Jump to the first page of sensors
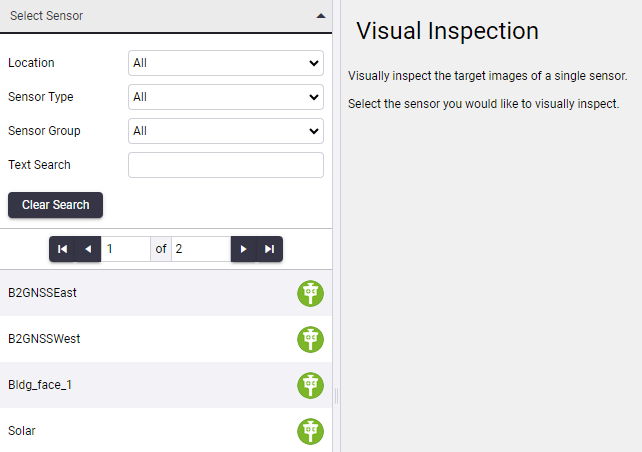Viewport: 642px width, 452px height. [x=62, y=249]
